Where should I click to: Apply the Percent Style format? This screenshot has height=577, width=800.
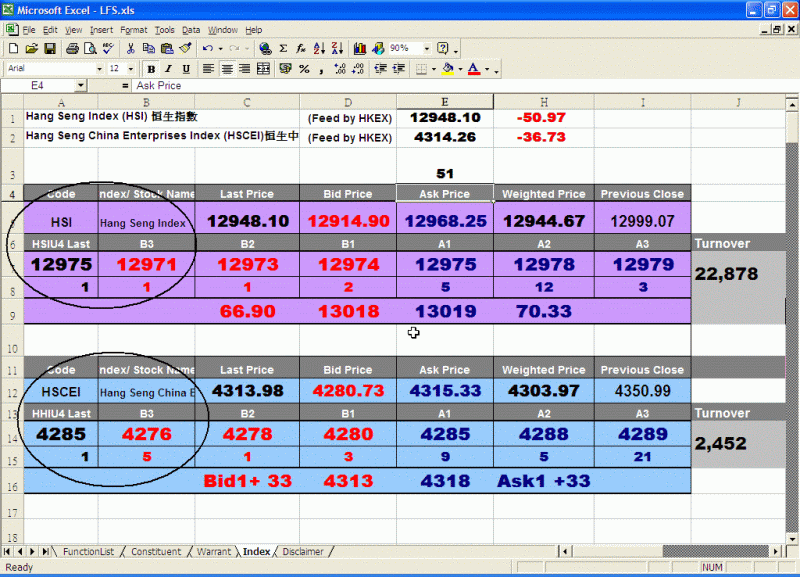(304, 69)
